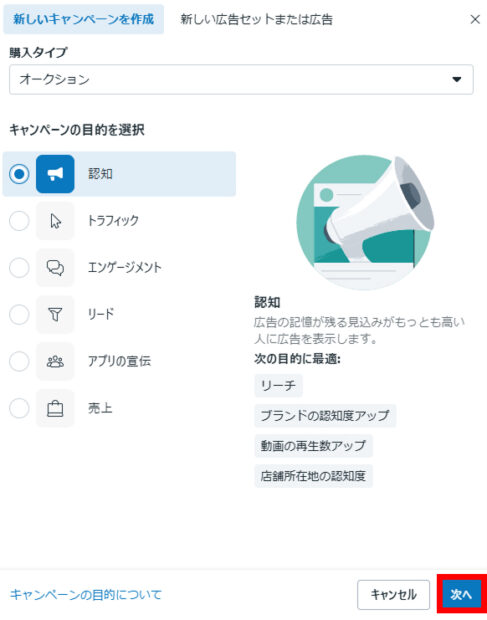The width and height of the screenshot is (487, 620).
Task: Select the リード radio button
Action: [x=19, y=315]
